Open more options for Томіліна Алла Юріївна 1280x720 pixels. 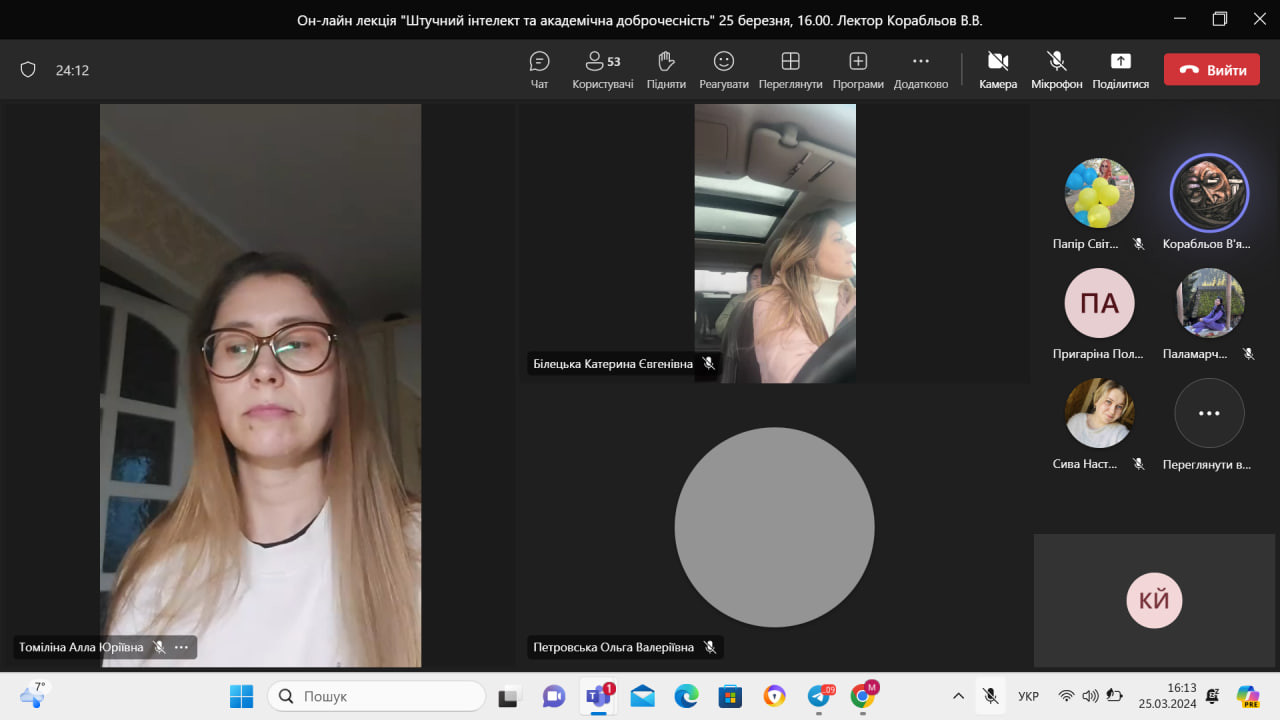[181, 647]
